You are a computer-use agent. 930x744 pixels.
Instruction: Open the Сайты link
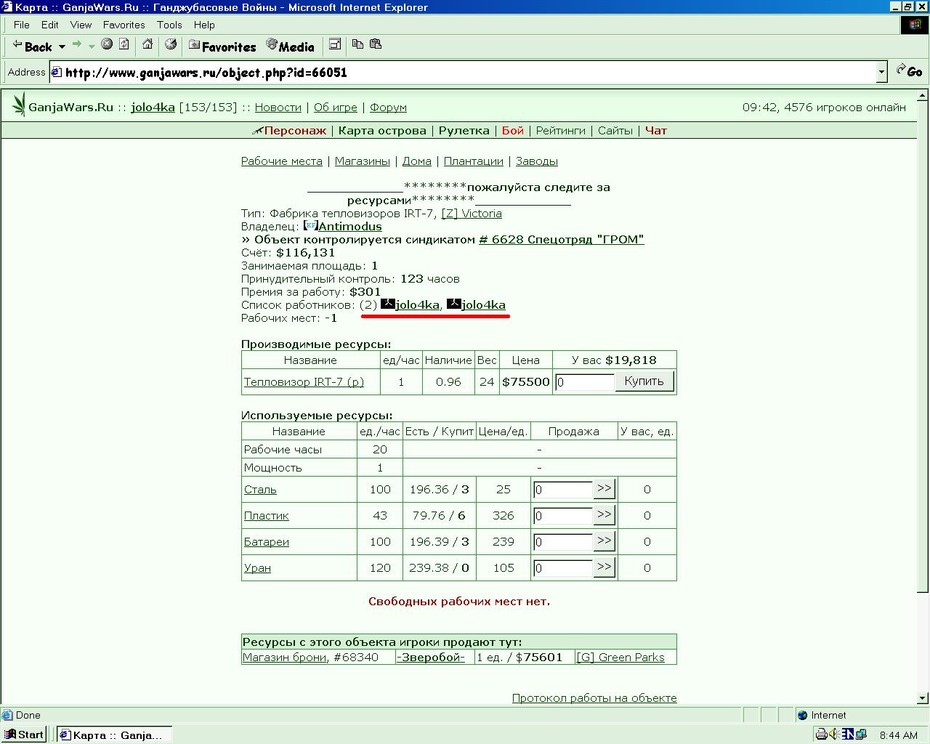(x=615, y=131)
